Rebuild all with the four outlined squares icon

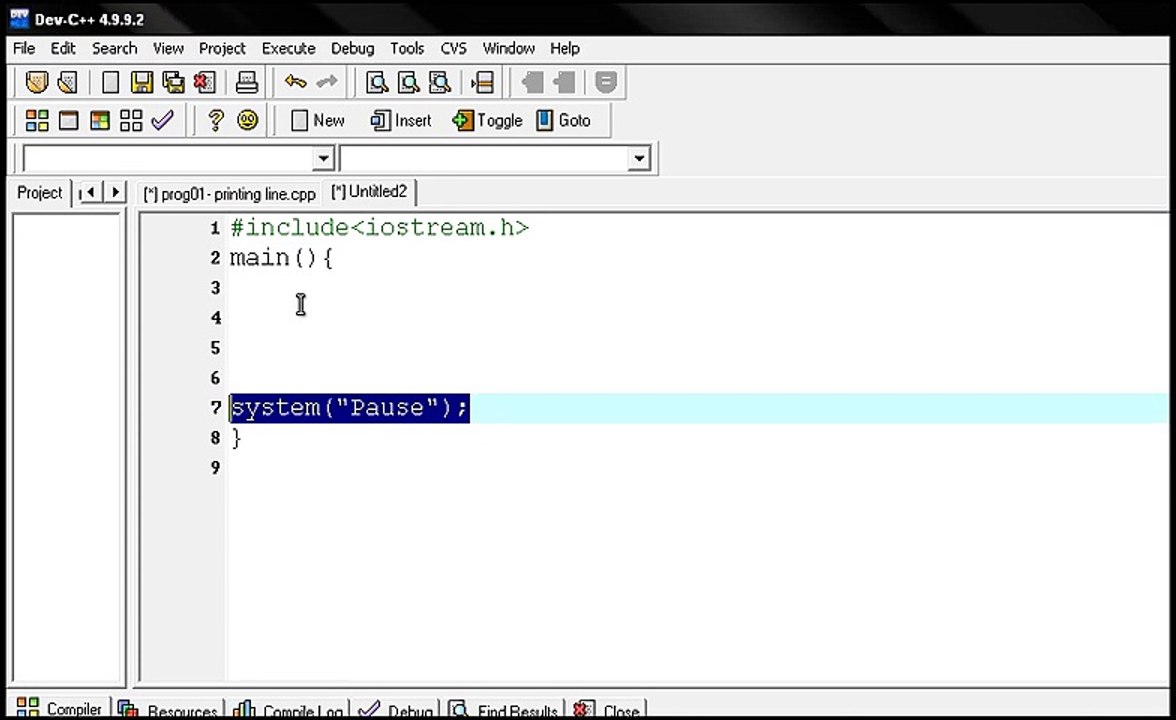131,120
